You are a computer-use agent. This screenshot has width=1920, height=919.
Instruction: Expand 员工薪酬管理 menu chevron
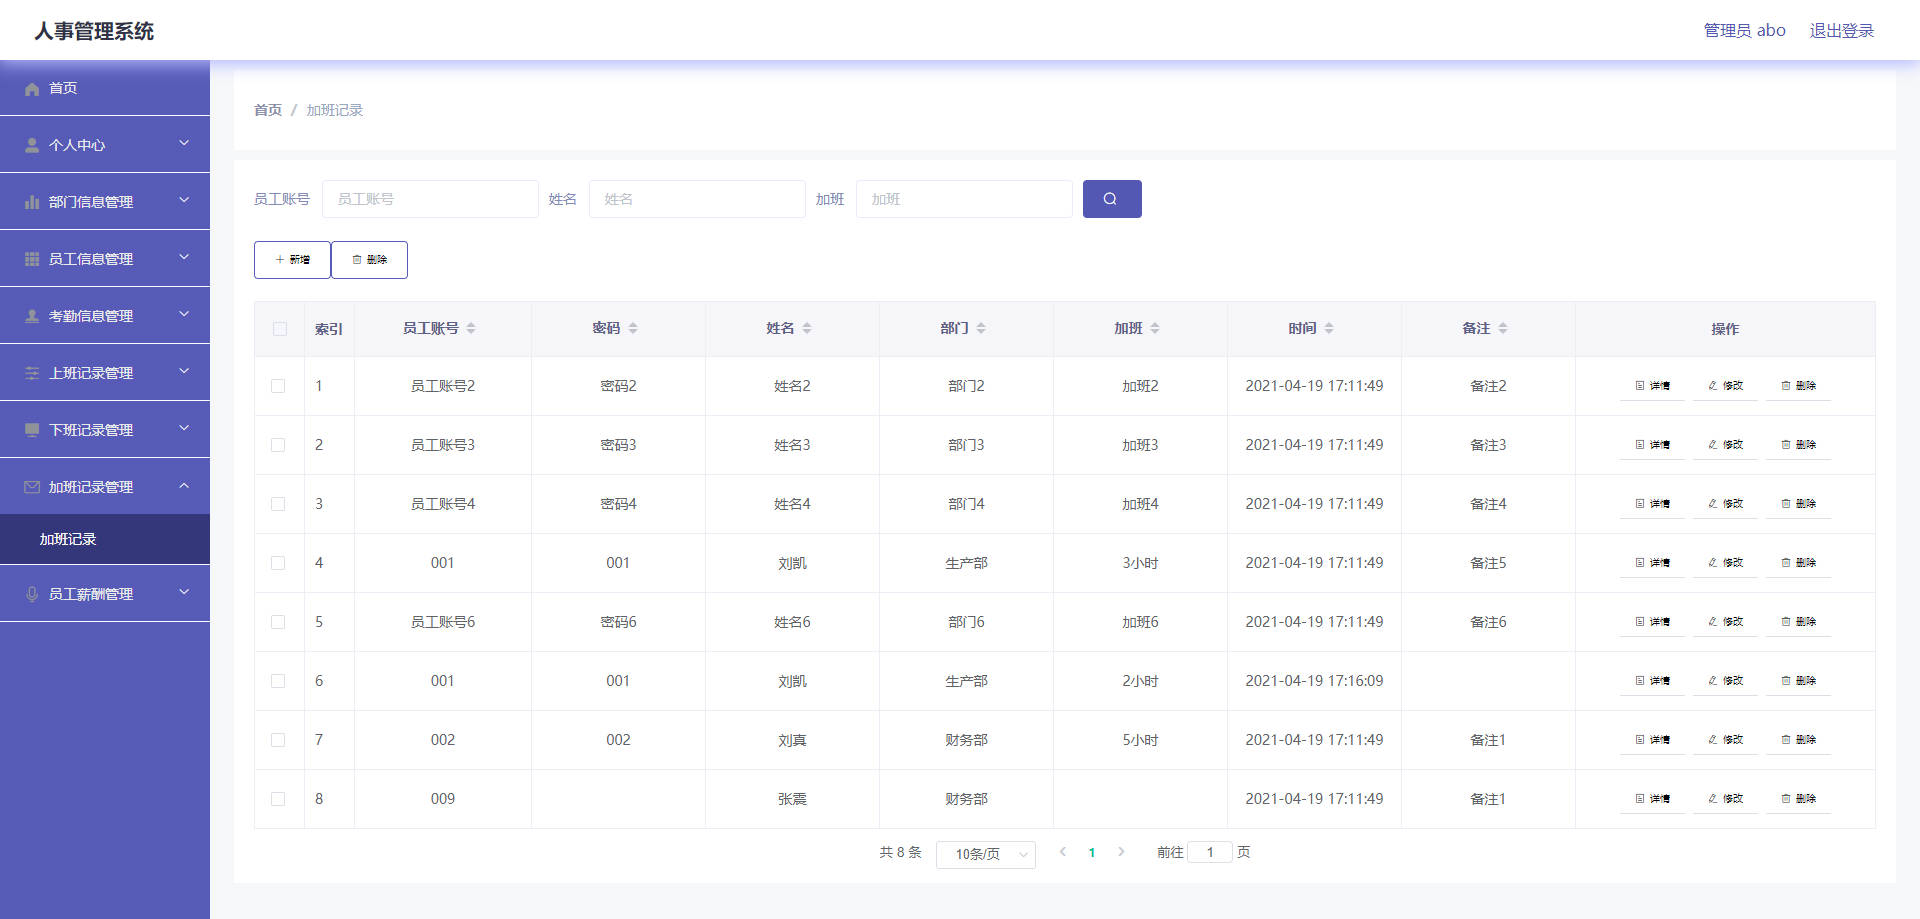click(x=184, y=592)
